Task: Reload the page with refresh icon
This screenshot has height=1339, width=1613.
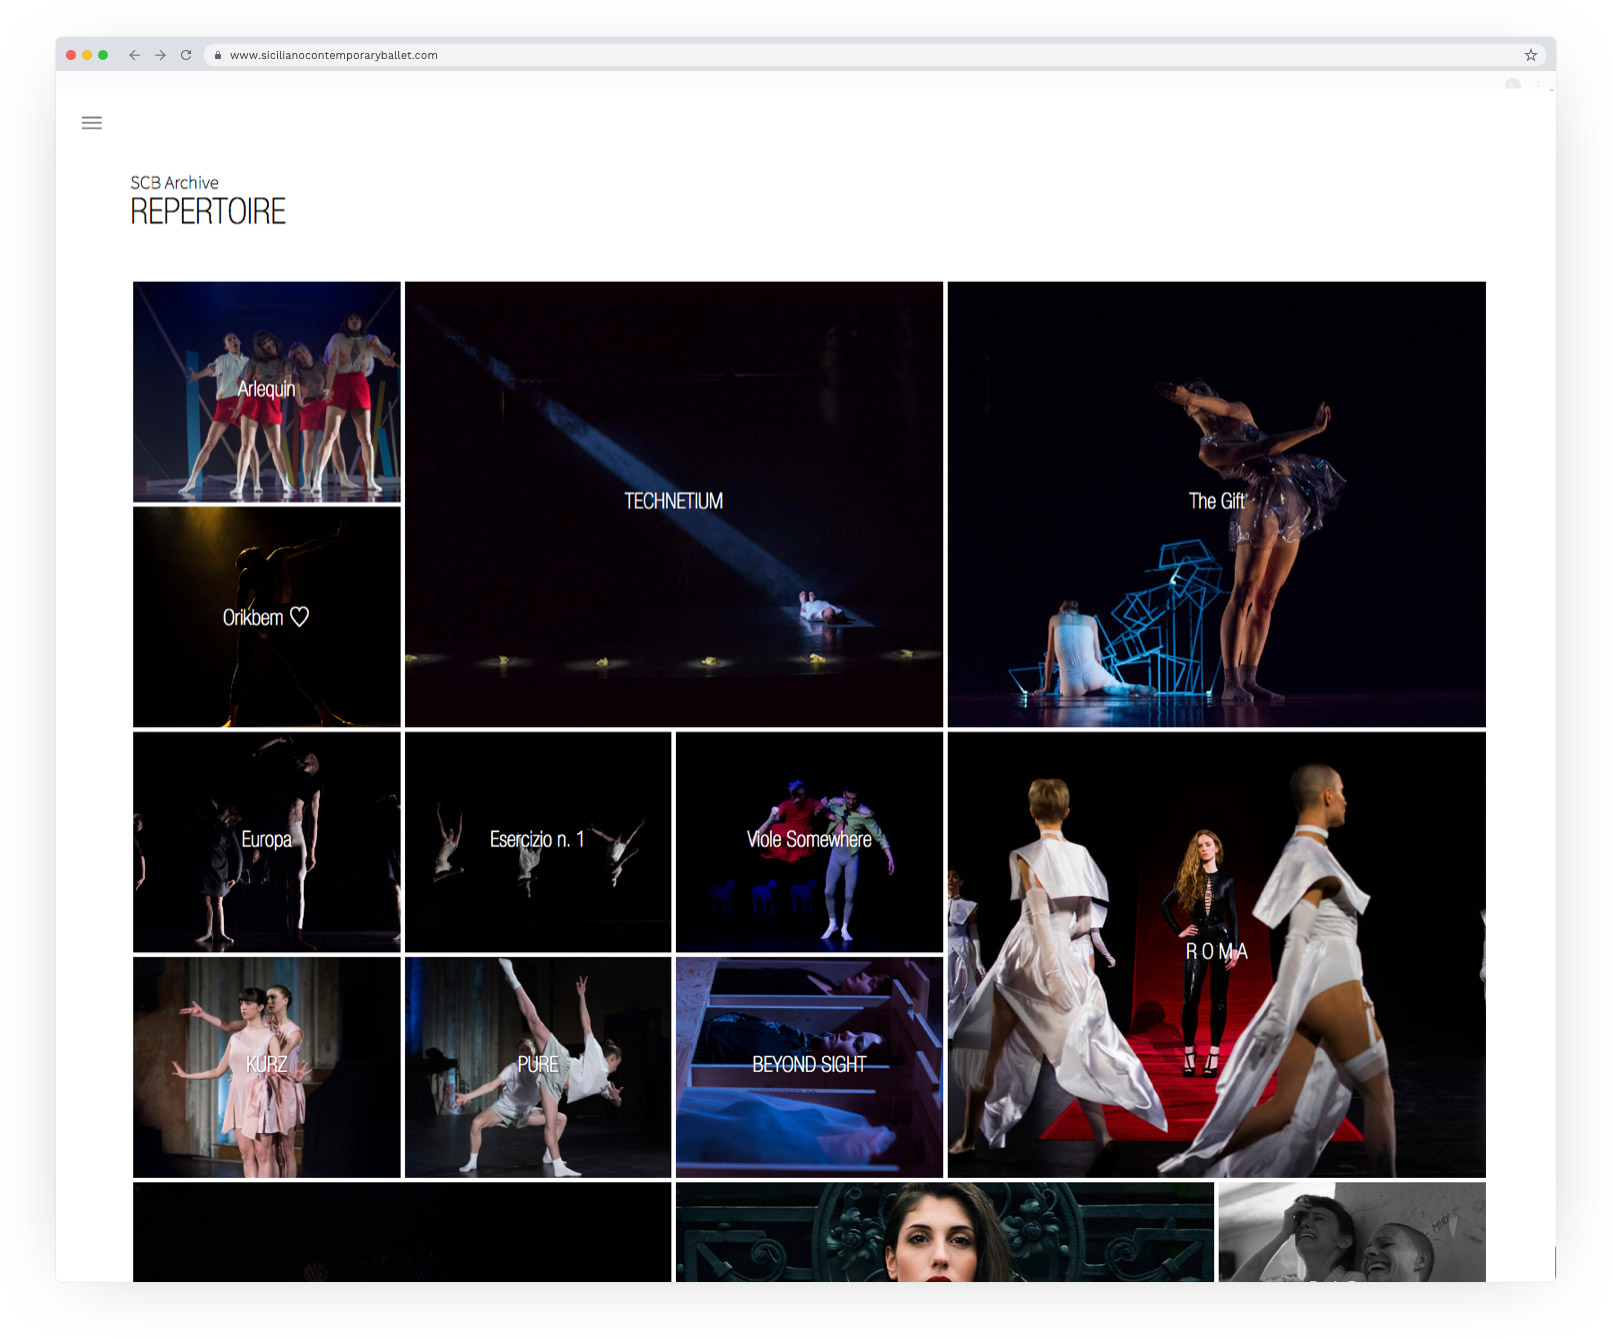Action: pyautogui.click(x=186, y=55)
